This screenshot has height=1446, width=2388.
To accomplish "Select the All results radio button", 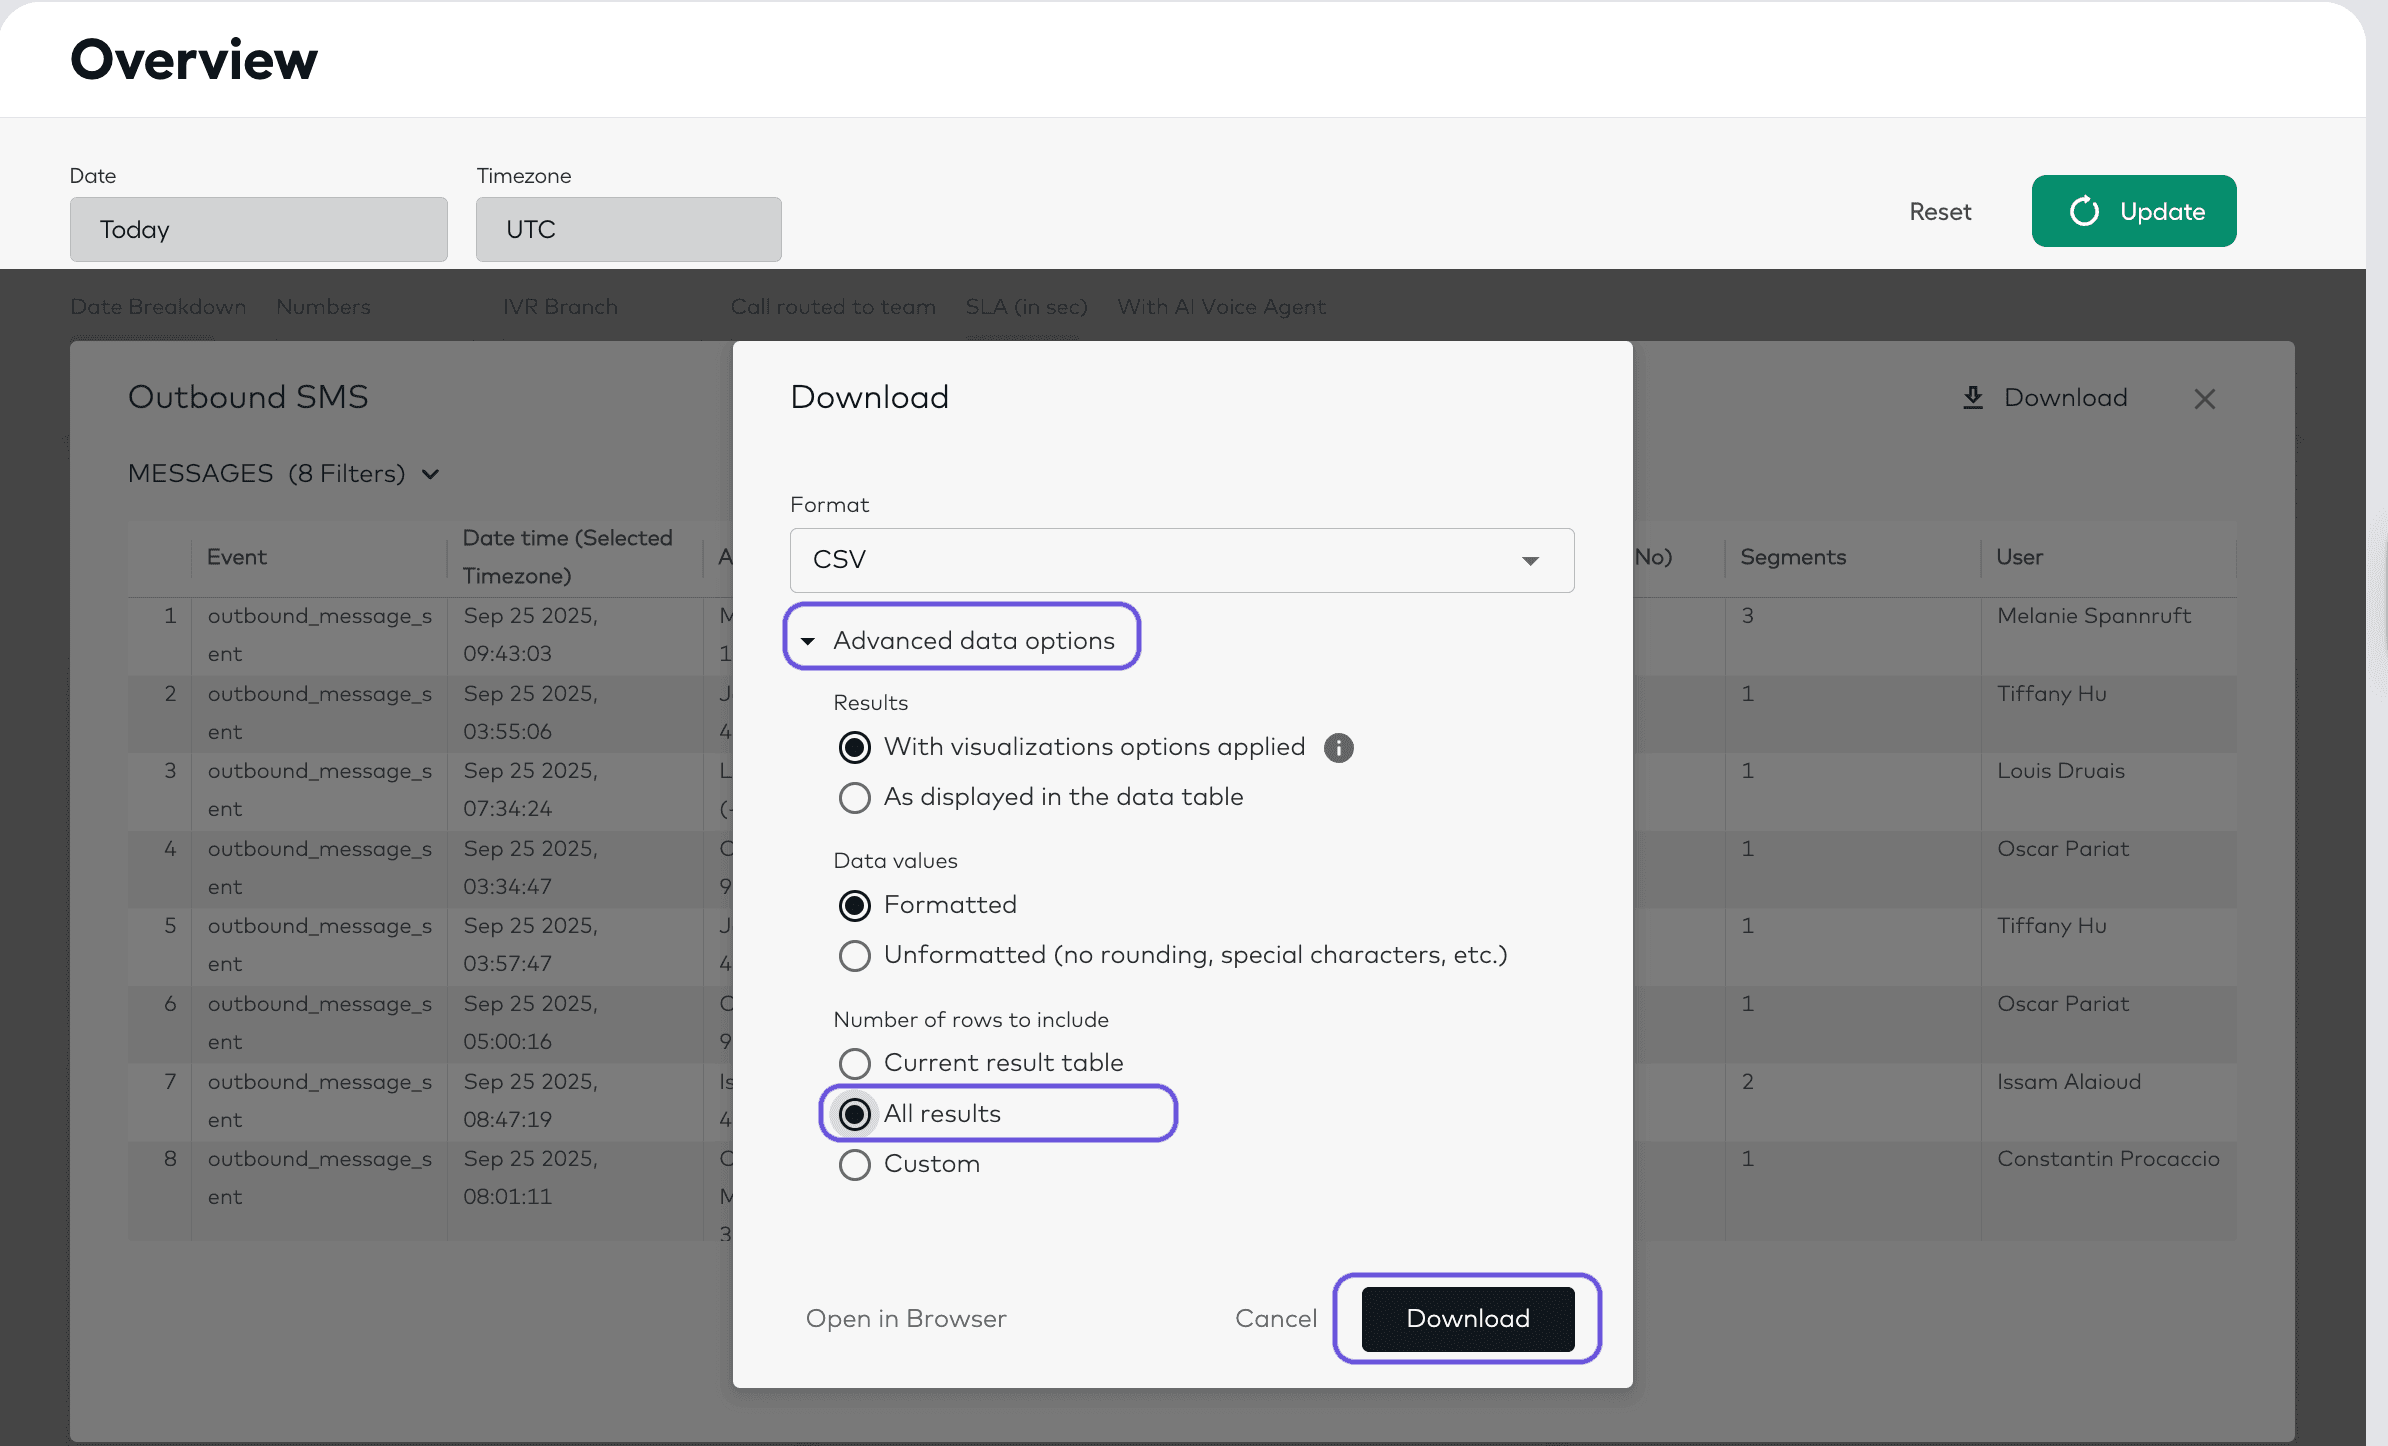I will click(x=855, y=1114).
